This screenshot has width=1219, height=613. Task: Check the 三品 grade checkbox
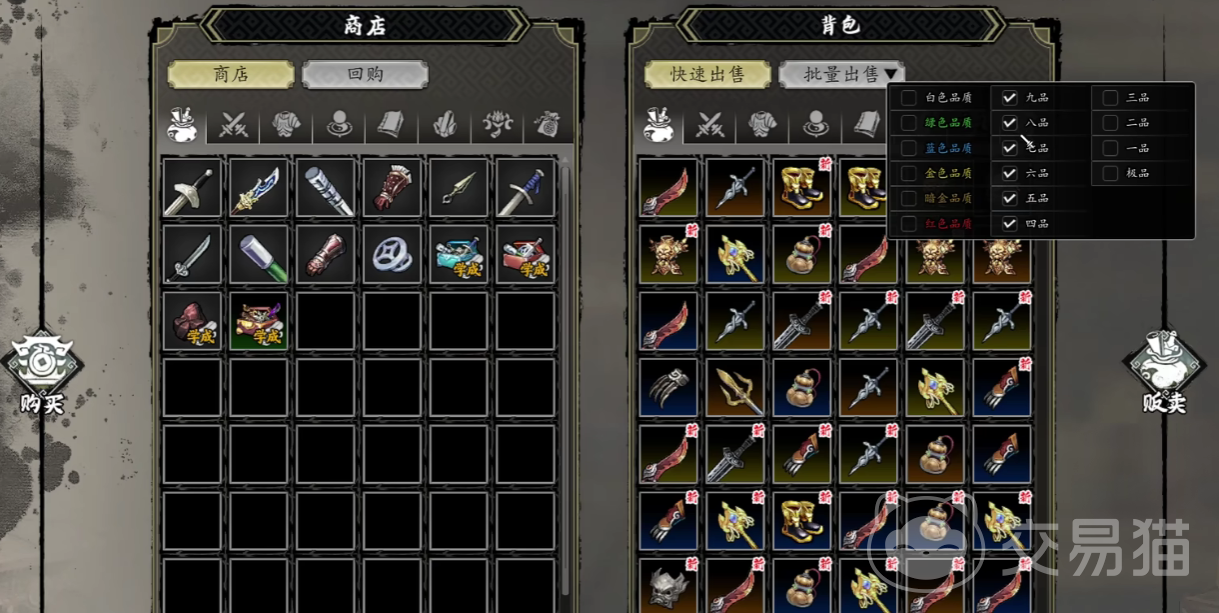1110,97
